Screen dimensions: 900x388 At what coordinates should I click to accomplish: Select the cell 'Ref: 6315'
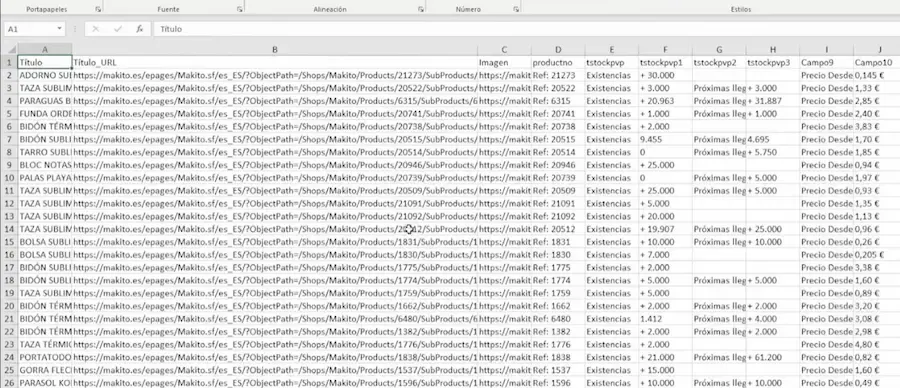(558, 101)
